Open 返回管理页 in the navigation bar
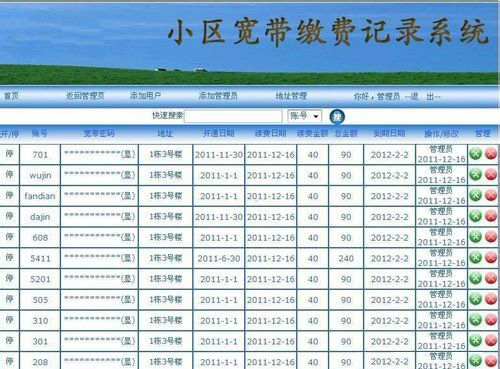 pos(85,96)
